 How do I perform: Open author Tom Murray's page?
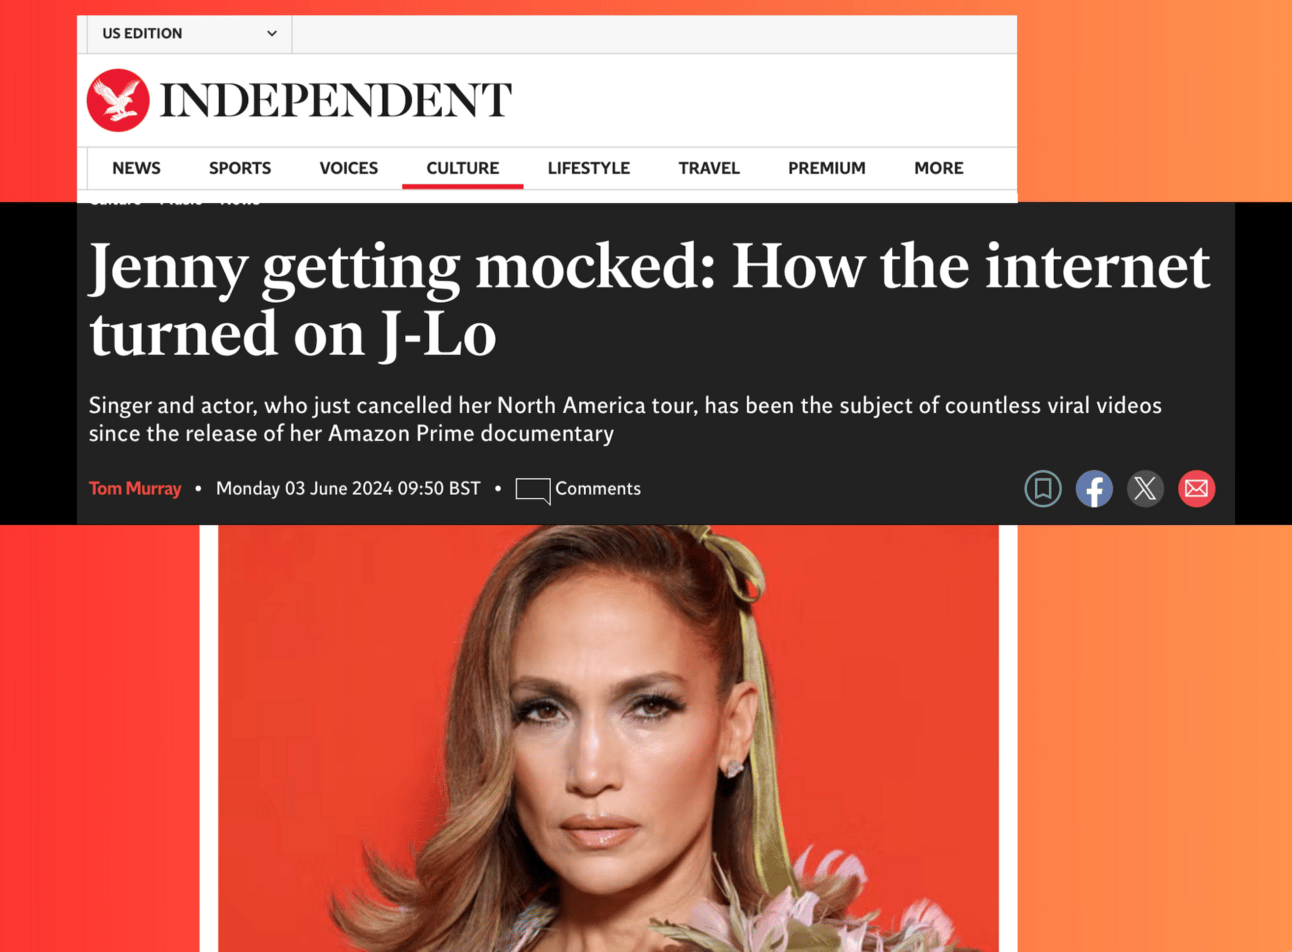[135, 489]
